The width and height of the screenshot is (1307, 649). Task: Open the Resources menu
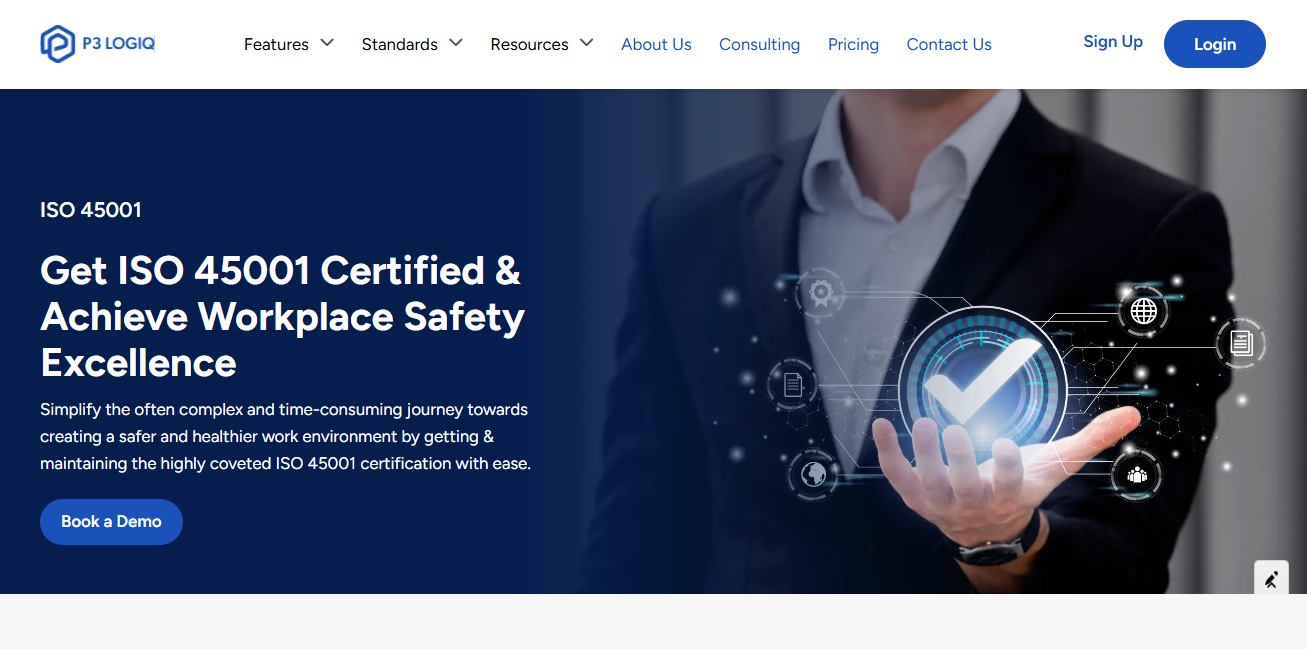point(529,44)
